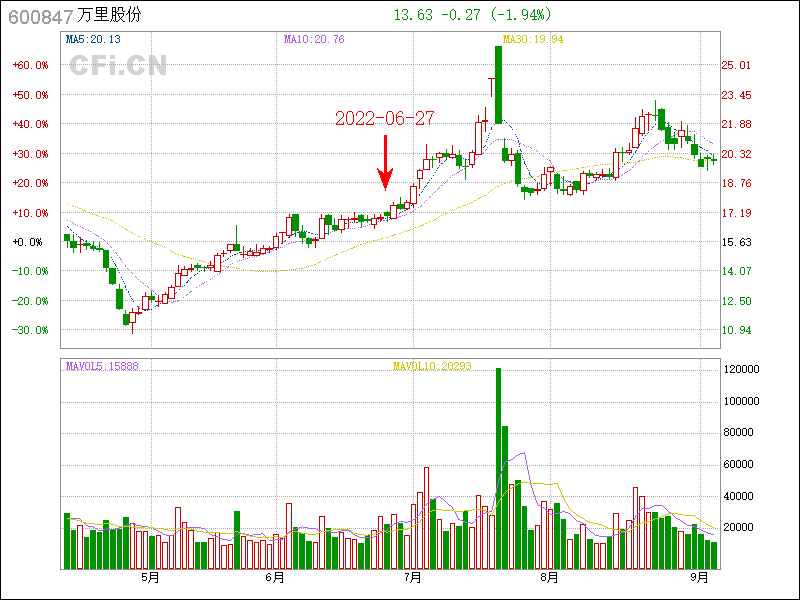Viewport: 800px width, 600px height.
Task: Click the +20.0% axis label
Action: tap(31, 183)
